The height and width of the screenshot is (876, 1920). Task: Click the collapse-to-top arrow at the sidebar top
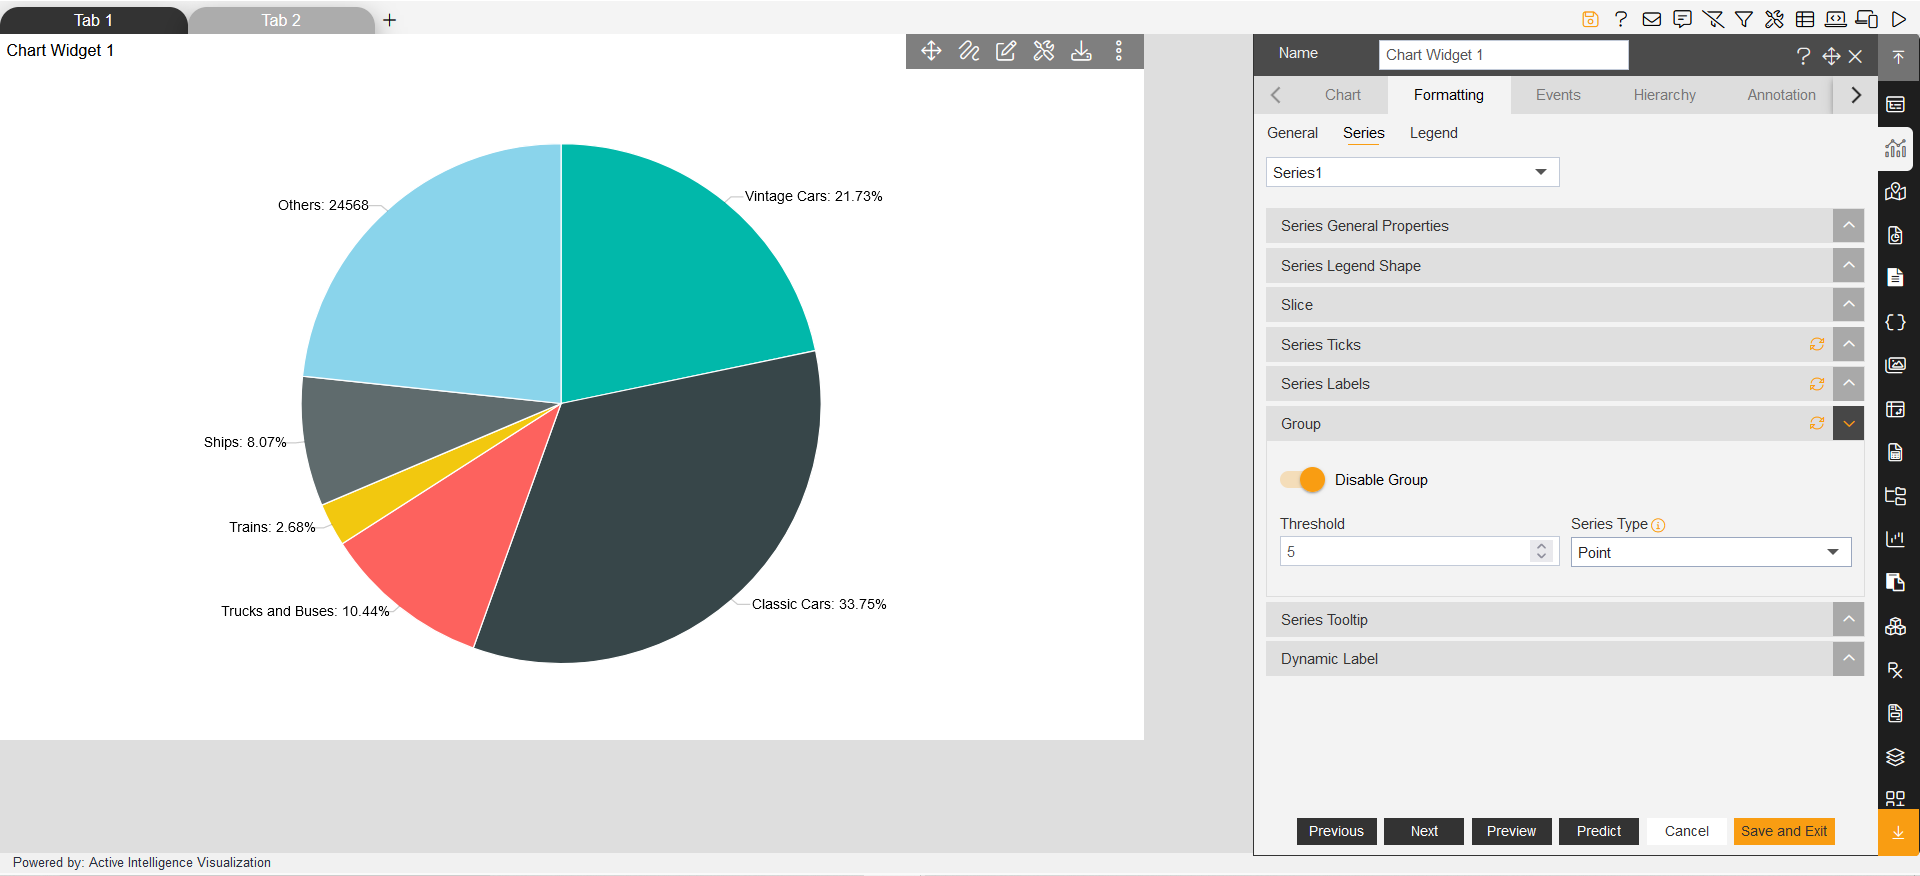(1898, 57)
